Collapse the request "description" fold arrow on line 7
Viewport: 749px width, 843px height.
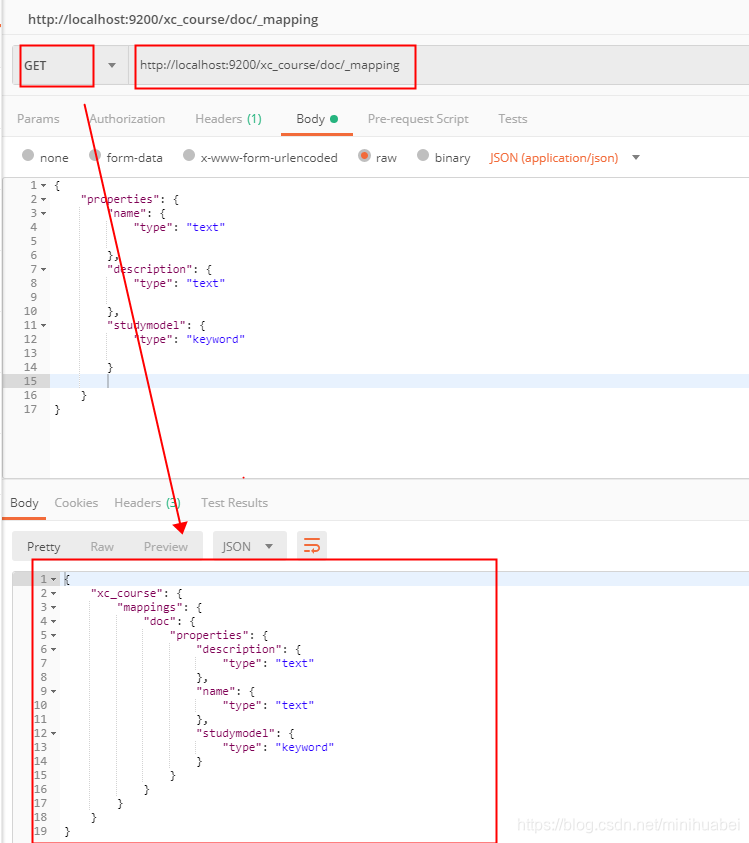pos(44,269)
